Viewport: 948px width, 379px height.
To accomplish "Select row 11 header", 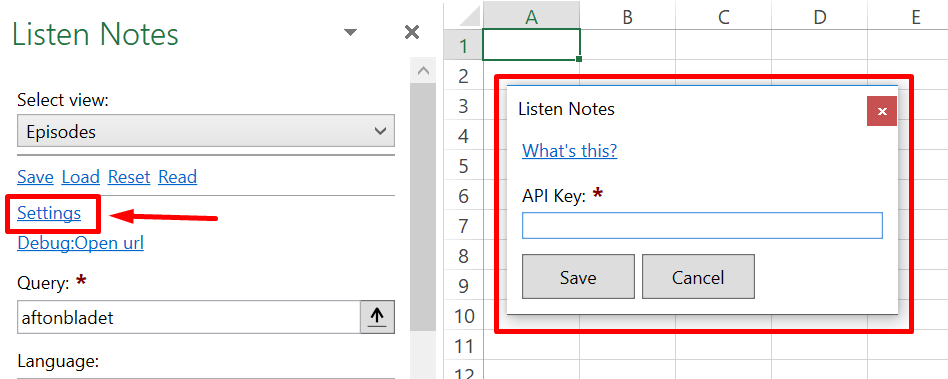I will click(x=464, y=346).
